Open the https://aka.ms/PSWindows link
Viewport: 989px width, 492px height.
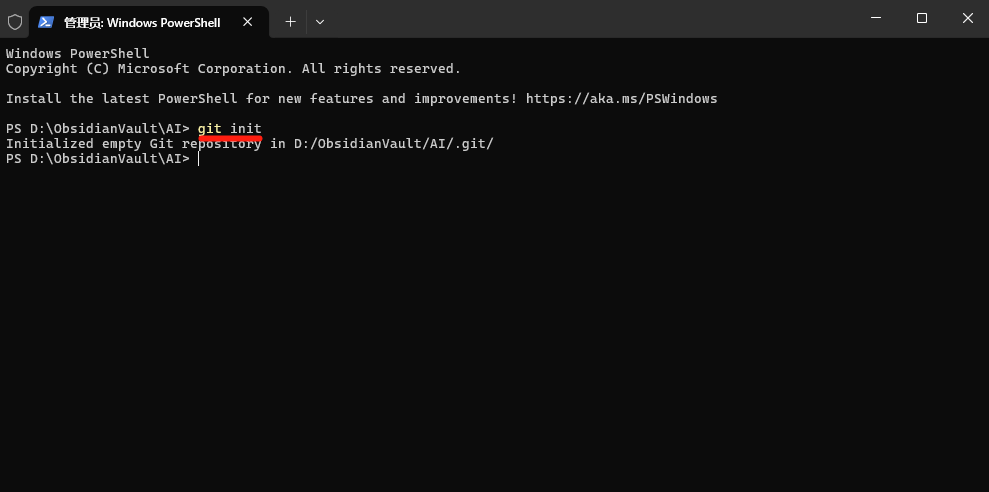(x=621, y=99)
